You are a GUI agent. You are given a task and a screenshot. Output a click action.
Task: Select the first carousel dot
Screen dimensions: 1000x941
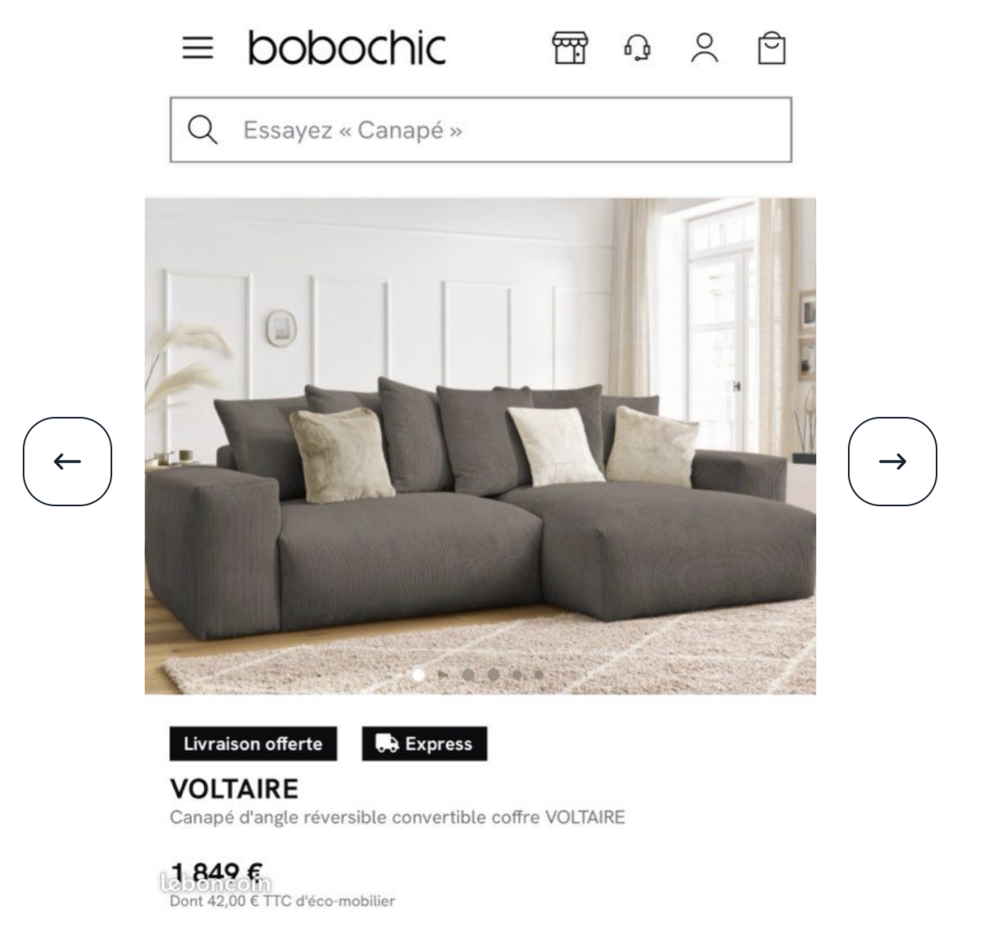click(418, 674)
